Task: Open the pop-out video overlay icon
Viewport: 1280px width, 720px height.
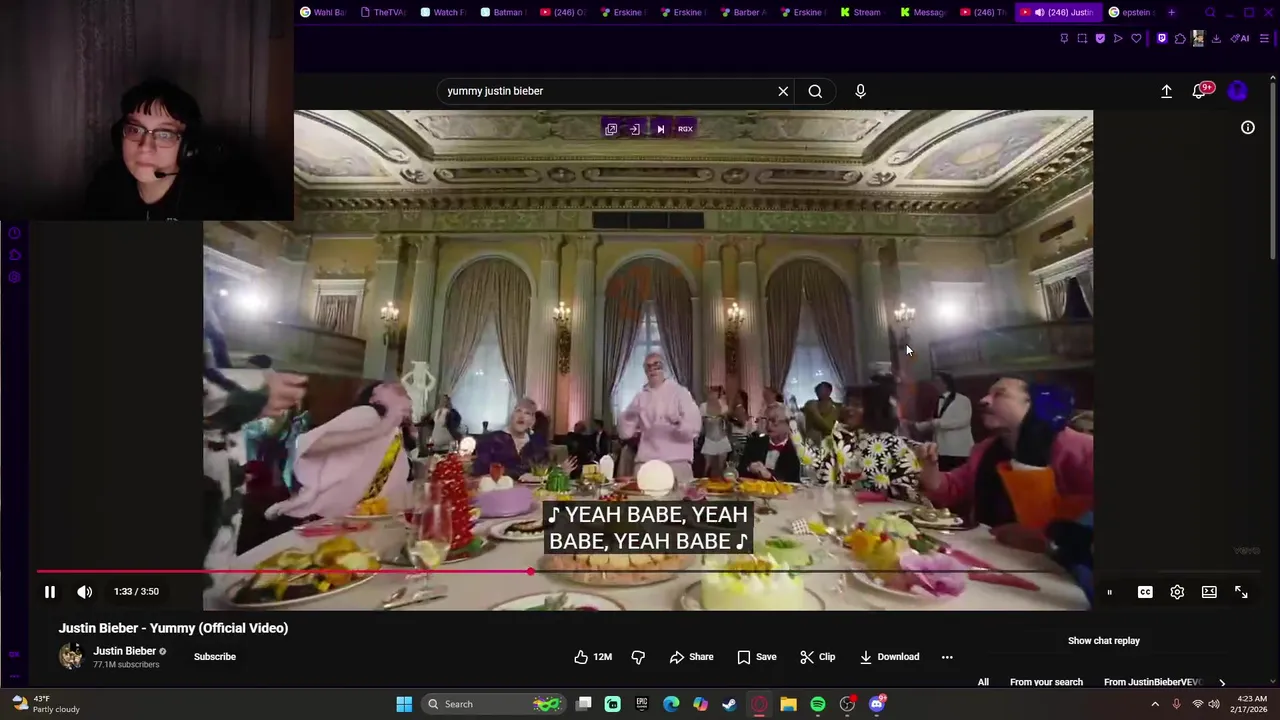Action: [611, 129]
